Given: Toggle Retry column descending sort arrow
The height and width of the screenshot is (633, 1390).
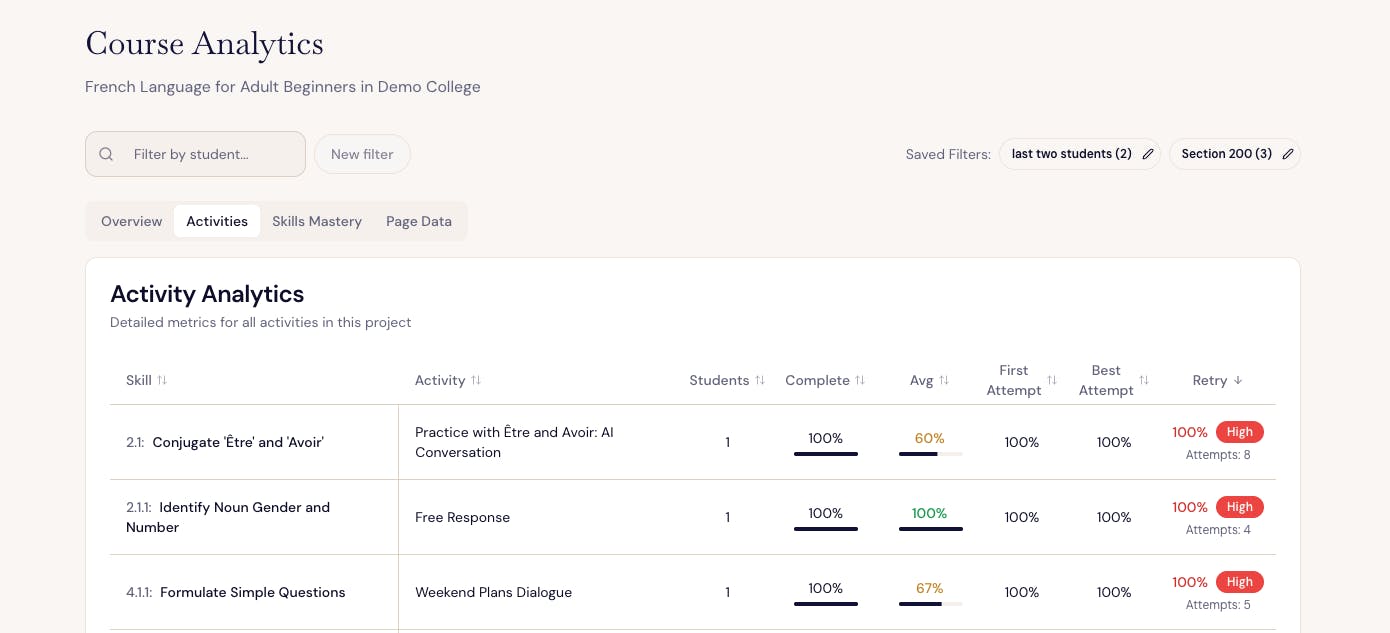Looking at the screenshot, I should (x=1238, y=380).
